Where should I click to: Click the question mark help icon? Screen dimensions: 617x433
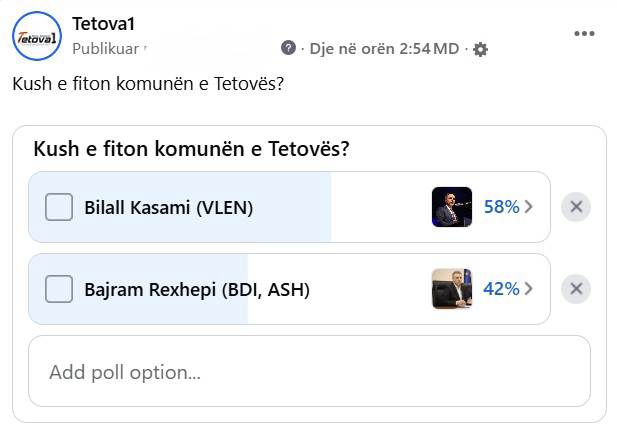pos(289,48)
